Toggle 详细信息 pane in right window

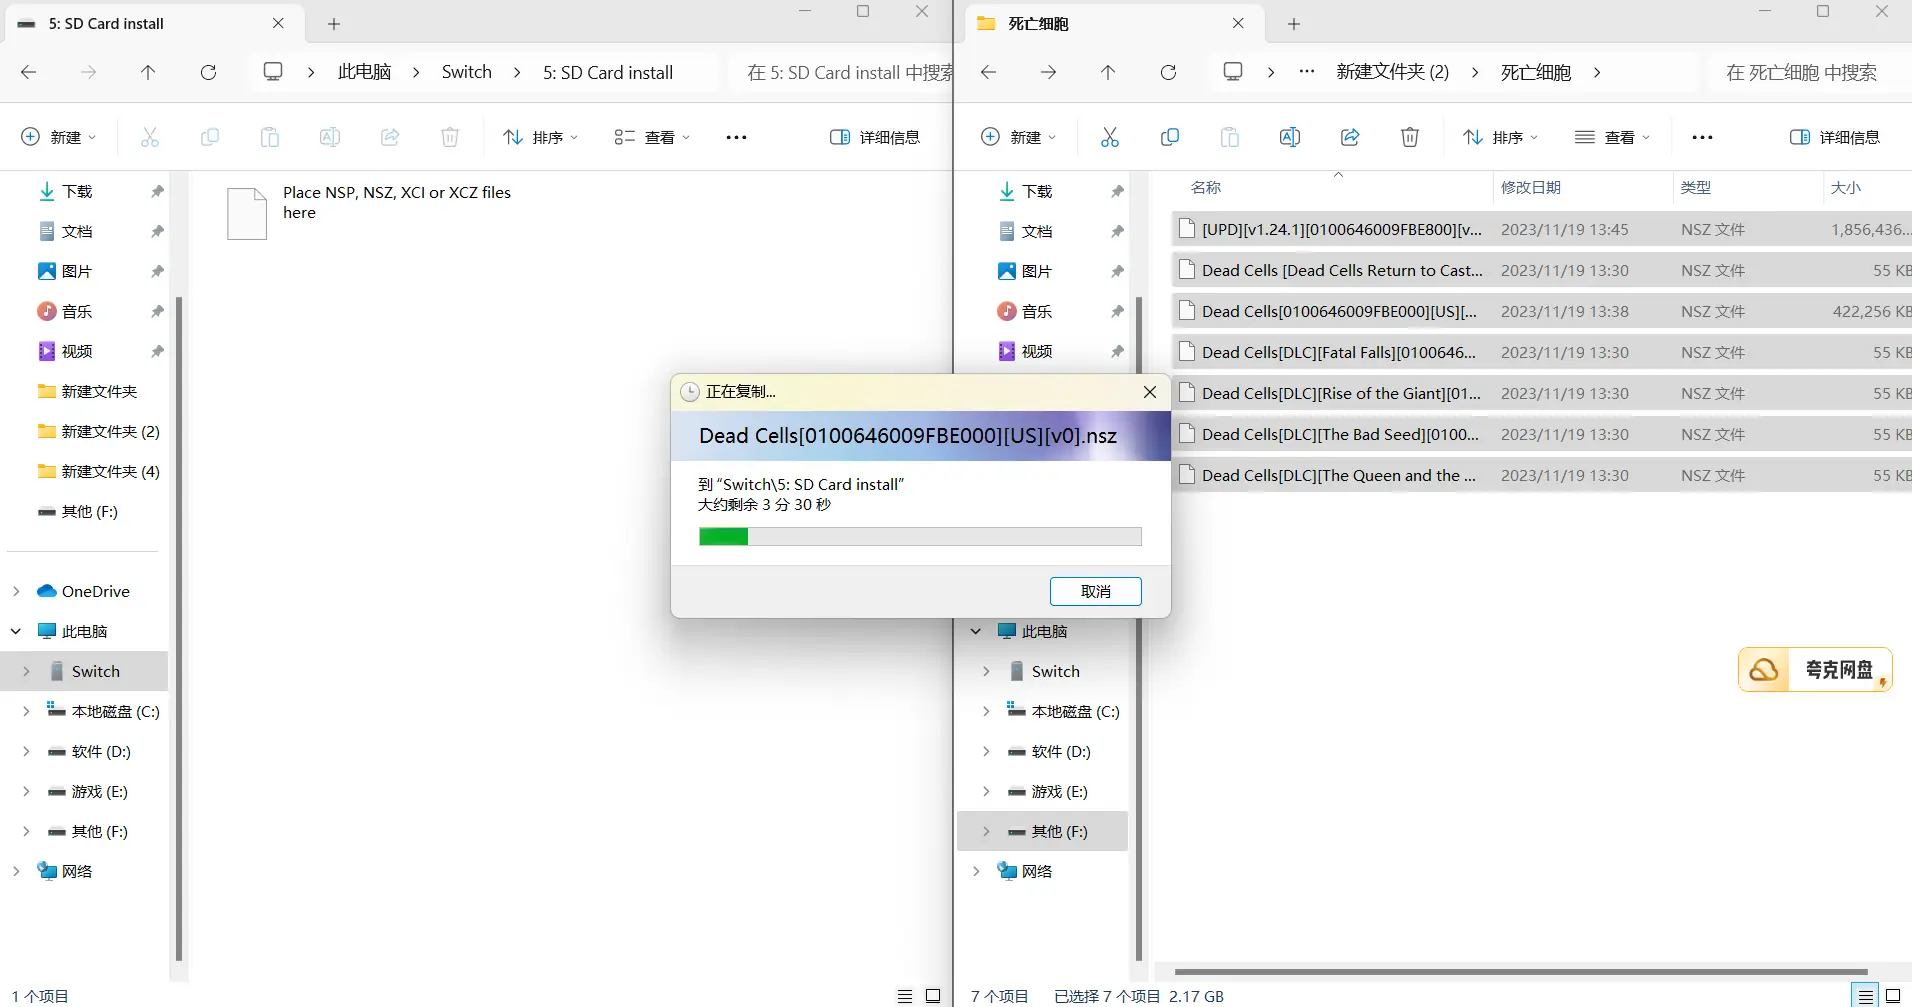tap(1834, 137)
